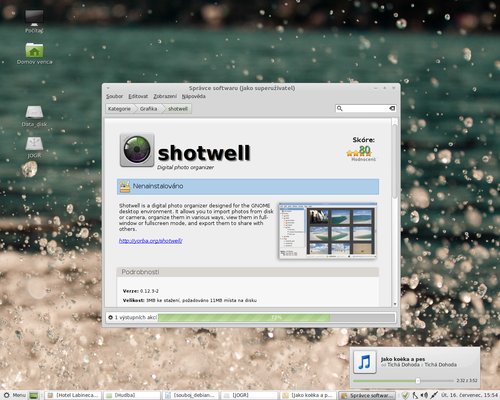This screenshot has width=500, height=400.
Task: Click the '1 výstupních akcí' status button
Action: 132,318
